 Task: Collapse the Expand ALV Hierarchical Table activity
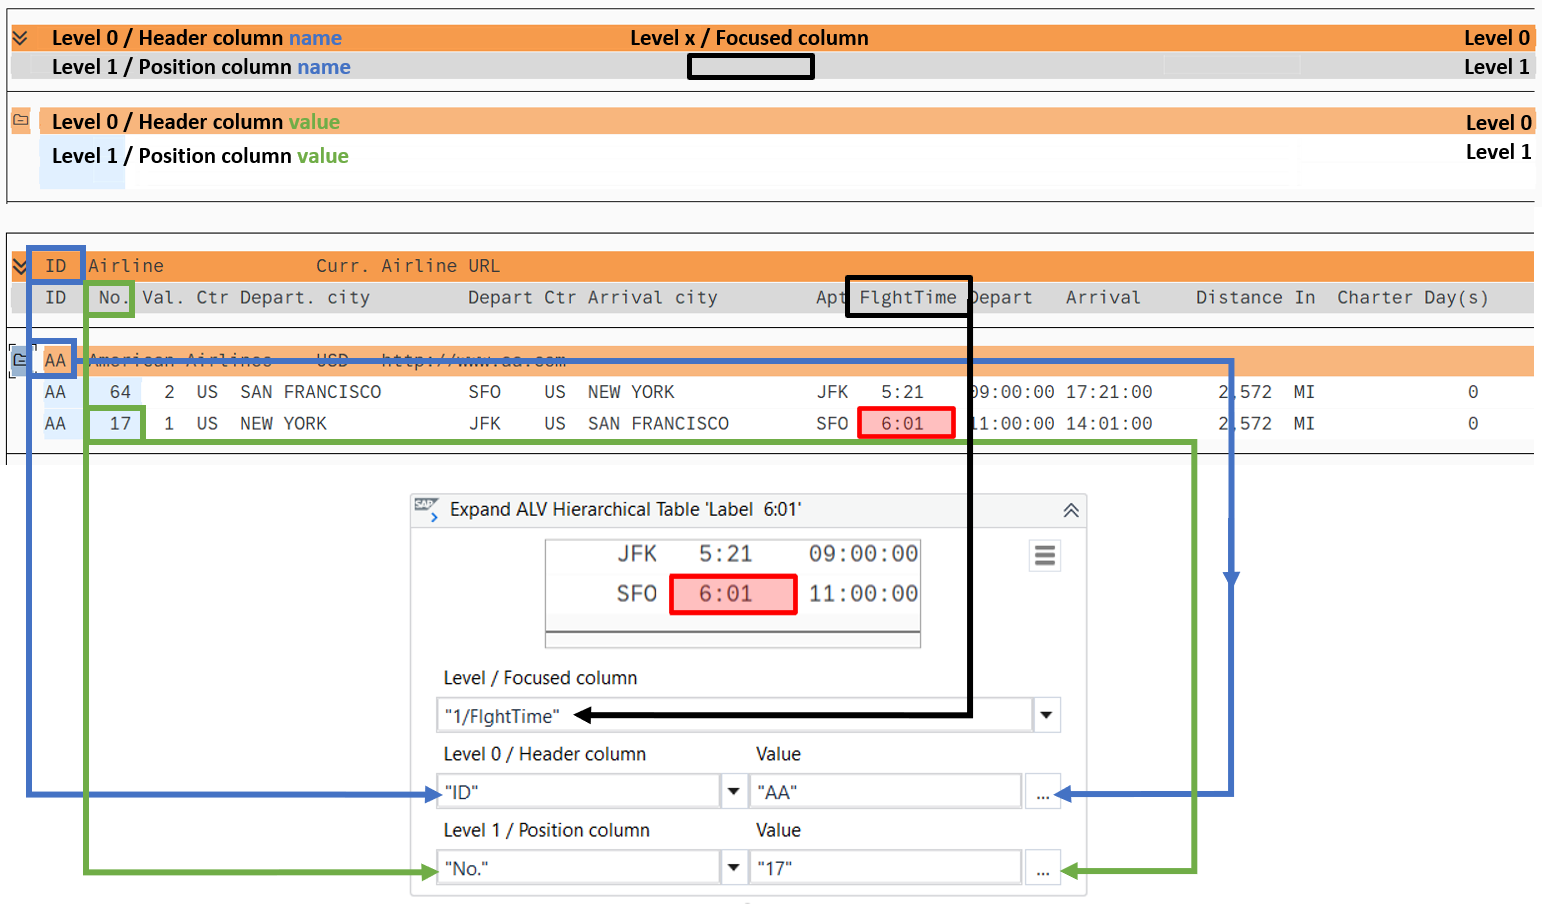pyautogui.click(x=1070, y=510)
